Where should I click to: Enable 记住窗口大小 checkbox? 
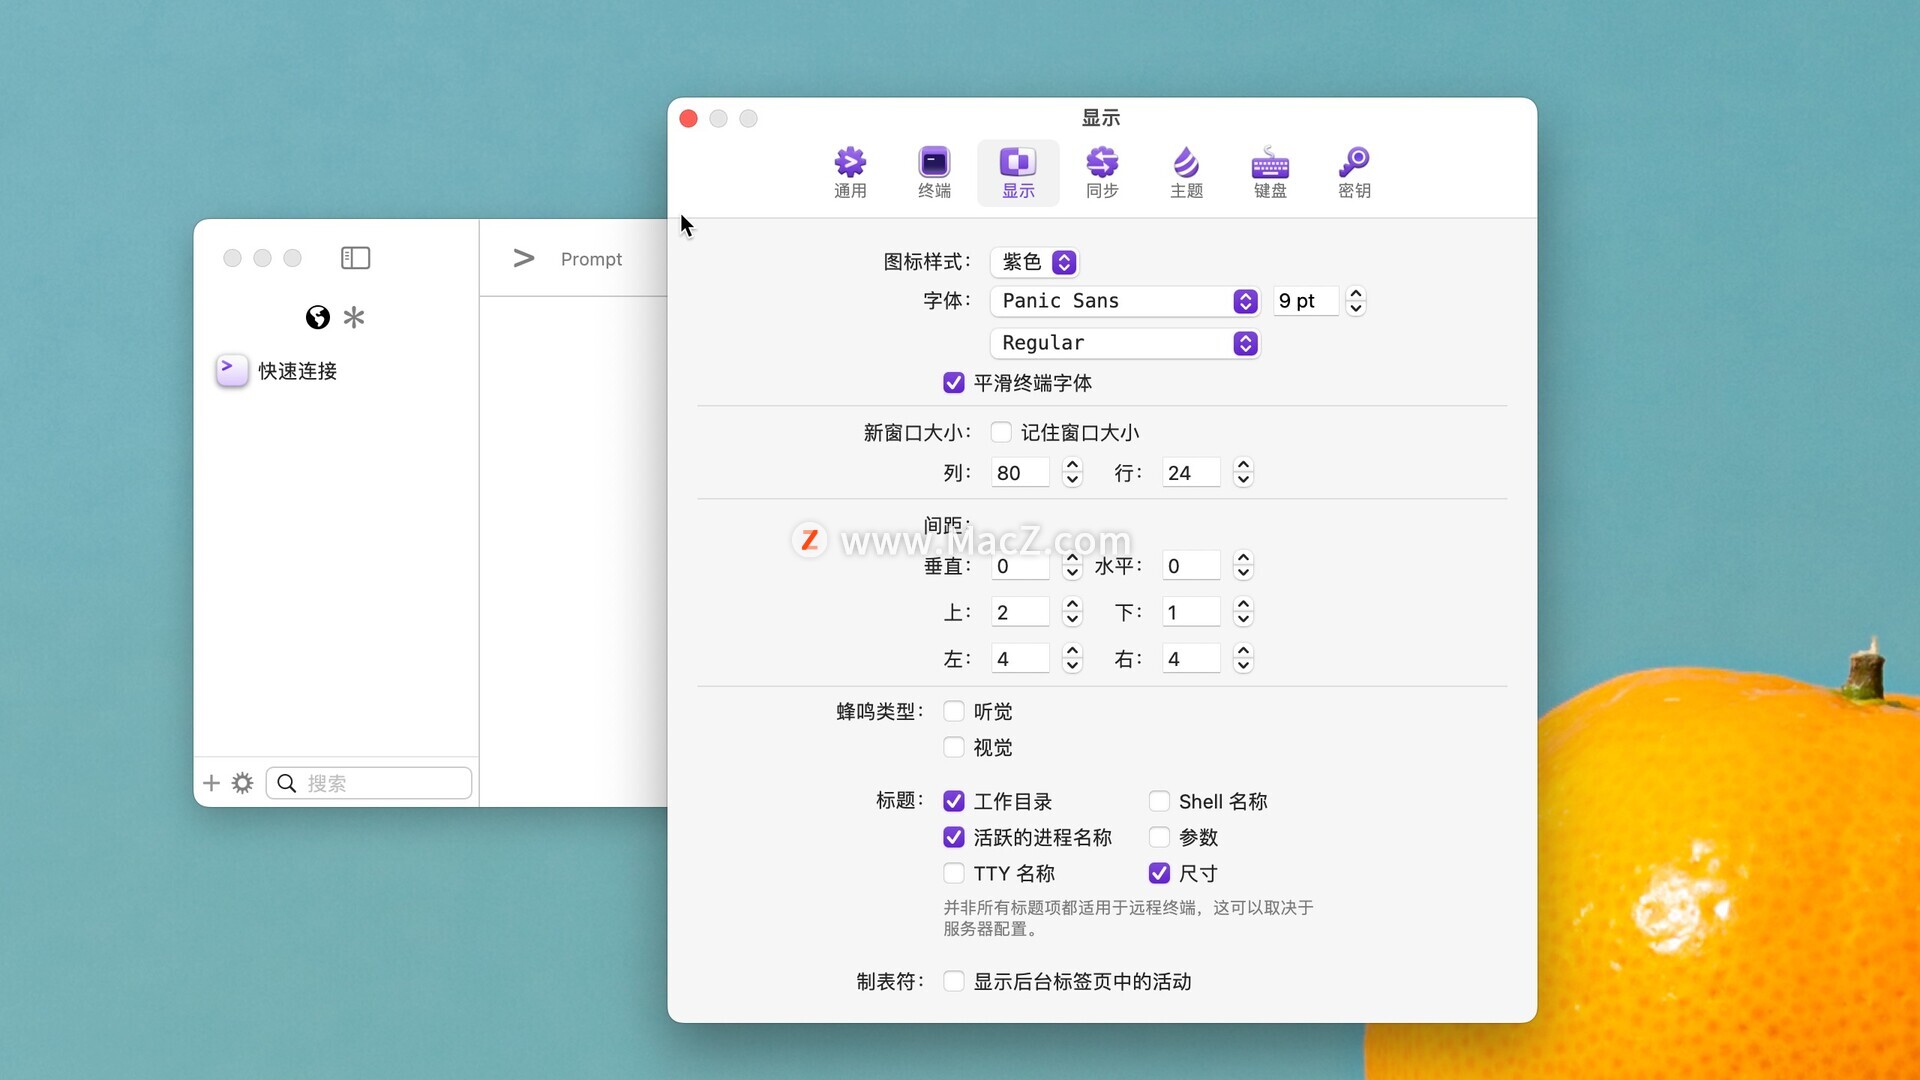(1001, 432)
